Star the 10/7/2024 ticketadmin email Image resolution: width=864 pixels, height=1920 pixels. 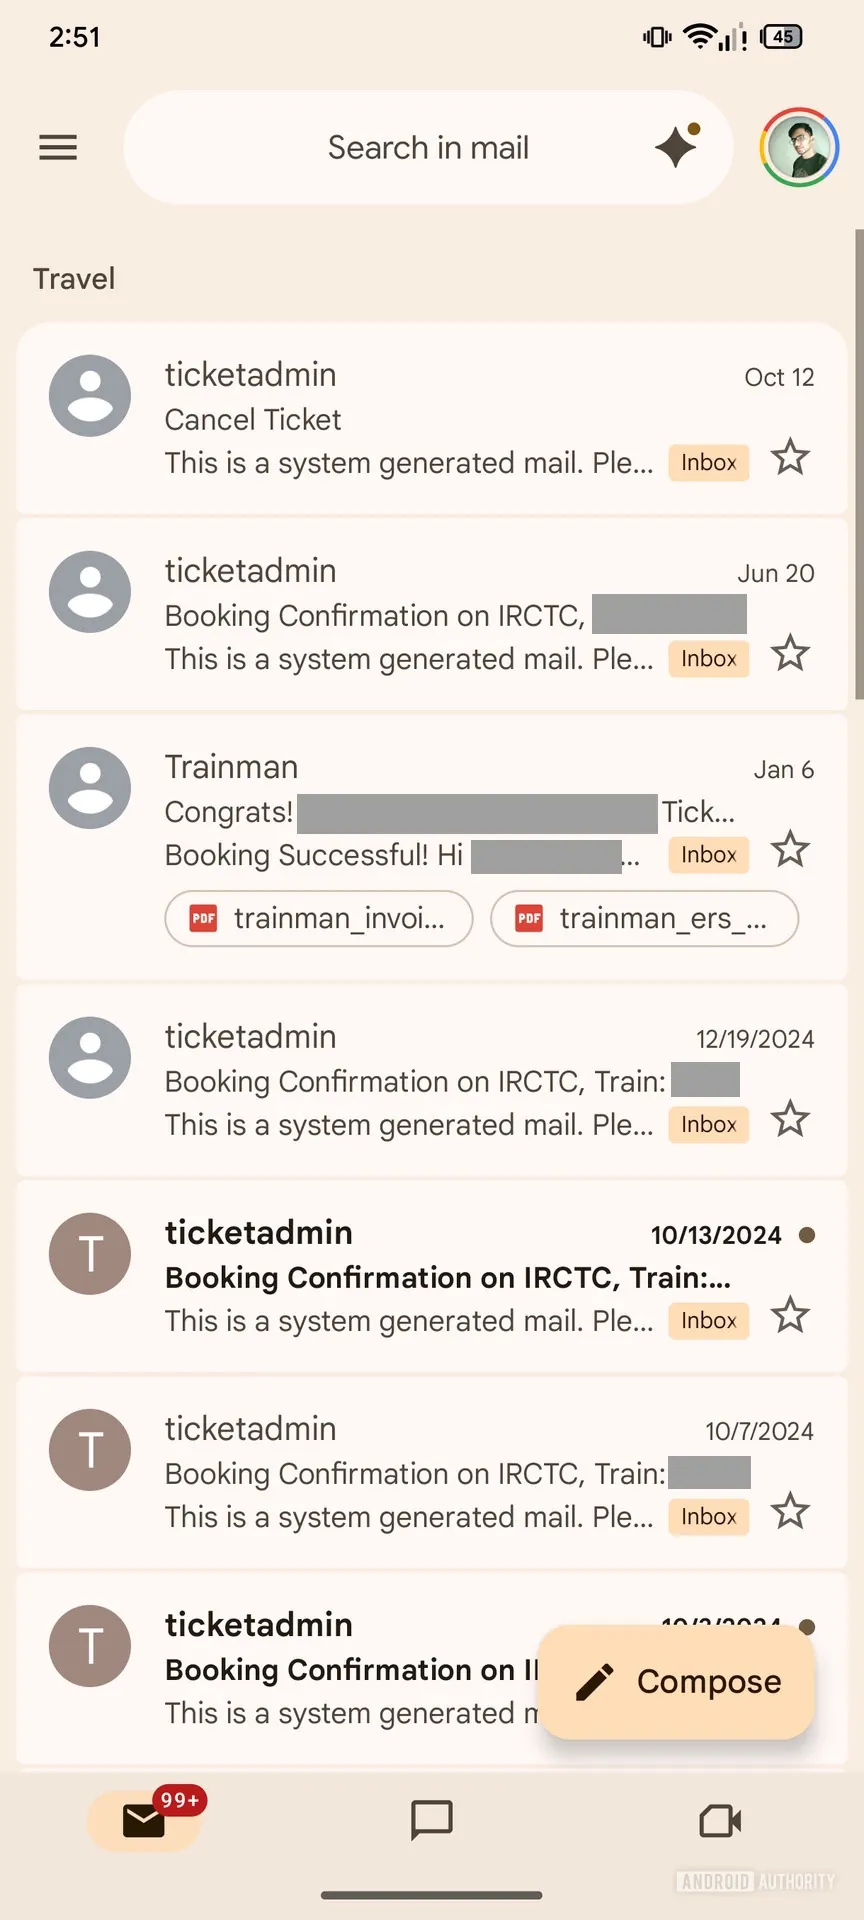pyautogui.click(x=790, y=1512)
